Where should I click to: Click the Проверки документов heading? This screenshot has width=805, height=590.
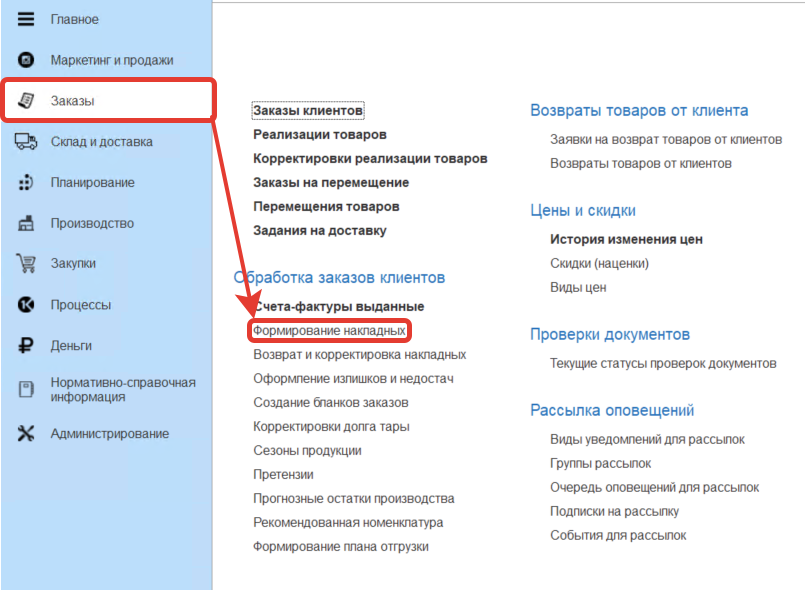pos(610,335)
